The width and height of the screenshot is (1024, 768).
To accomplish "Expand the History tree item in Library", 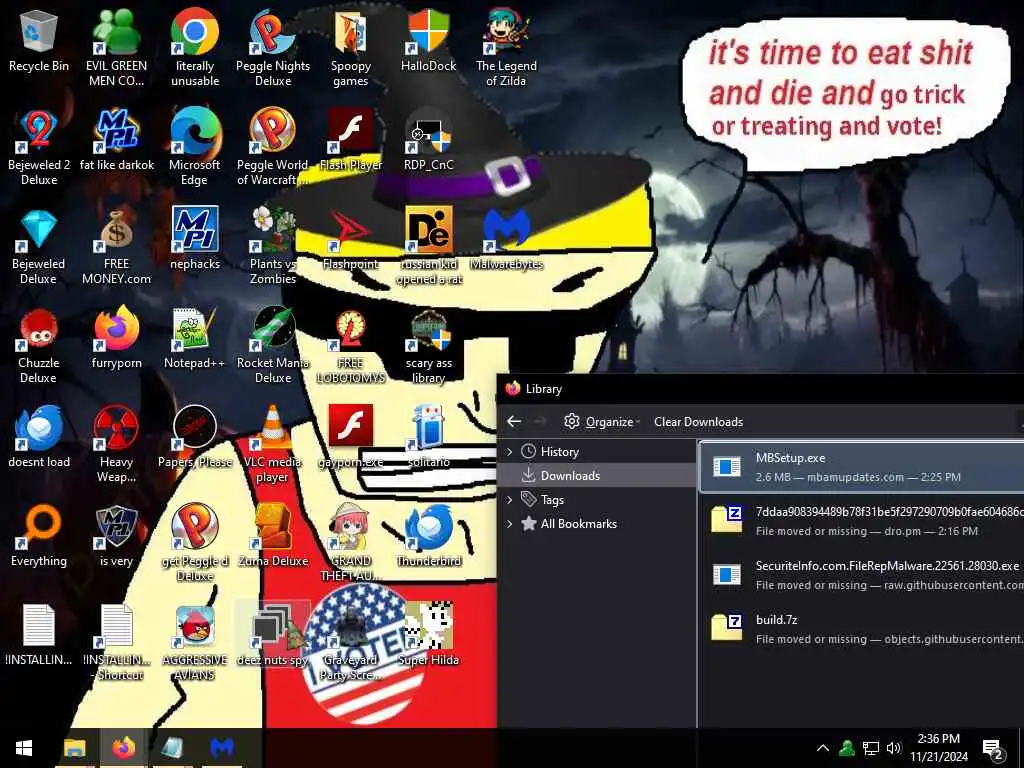I will pos(509,451).
